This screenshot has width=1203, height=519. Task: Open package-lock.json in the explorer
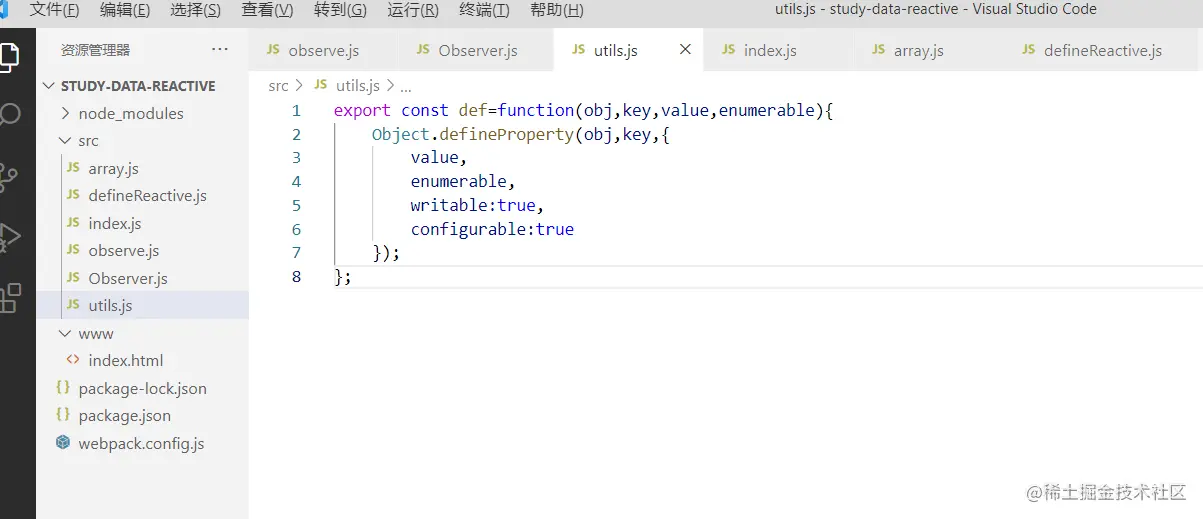pos(142,388)
